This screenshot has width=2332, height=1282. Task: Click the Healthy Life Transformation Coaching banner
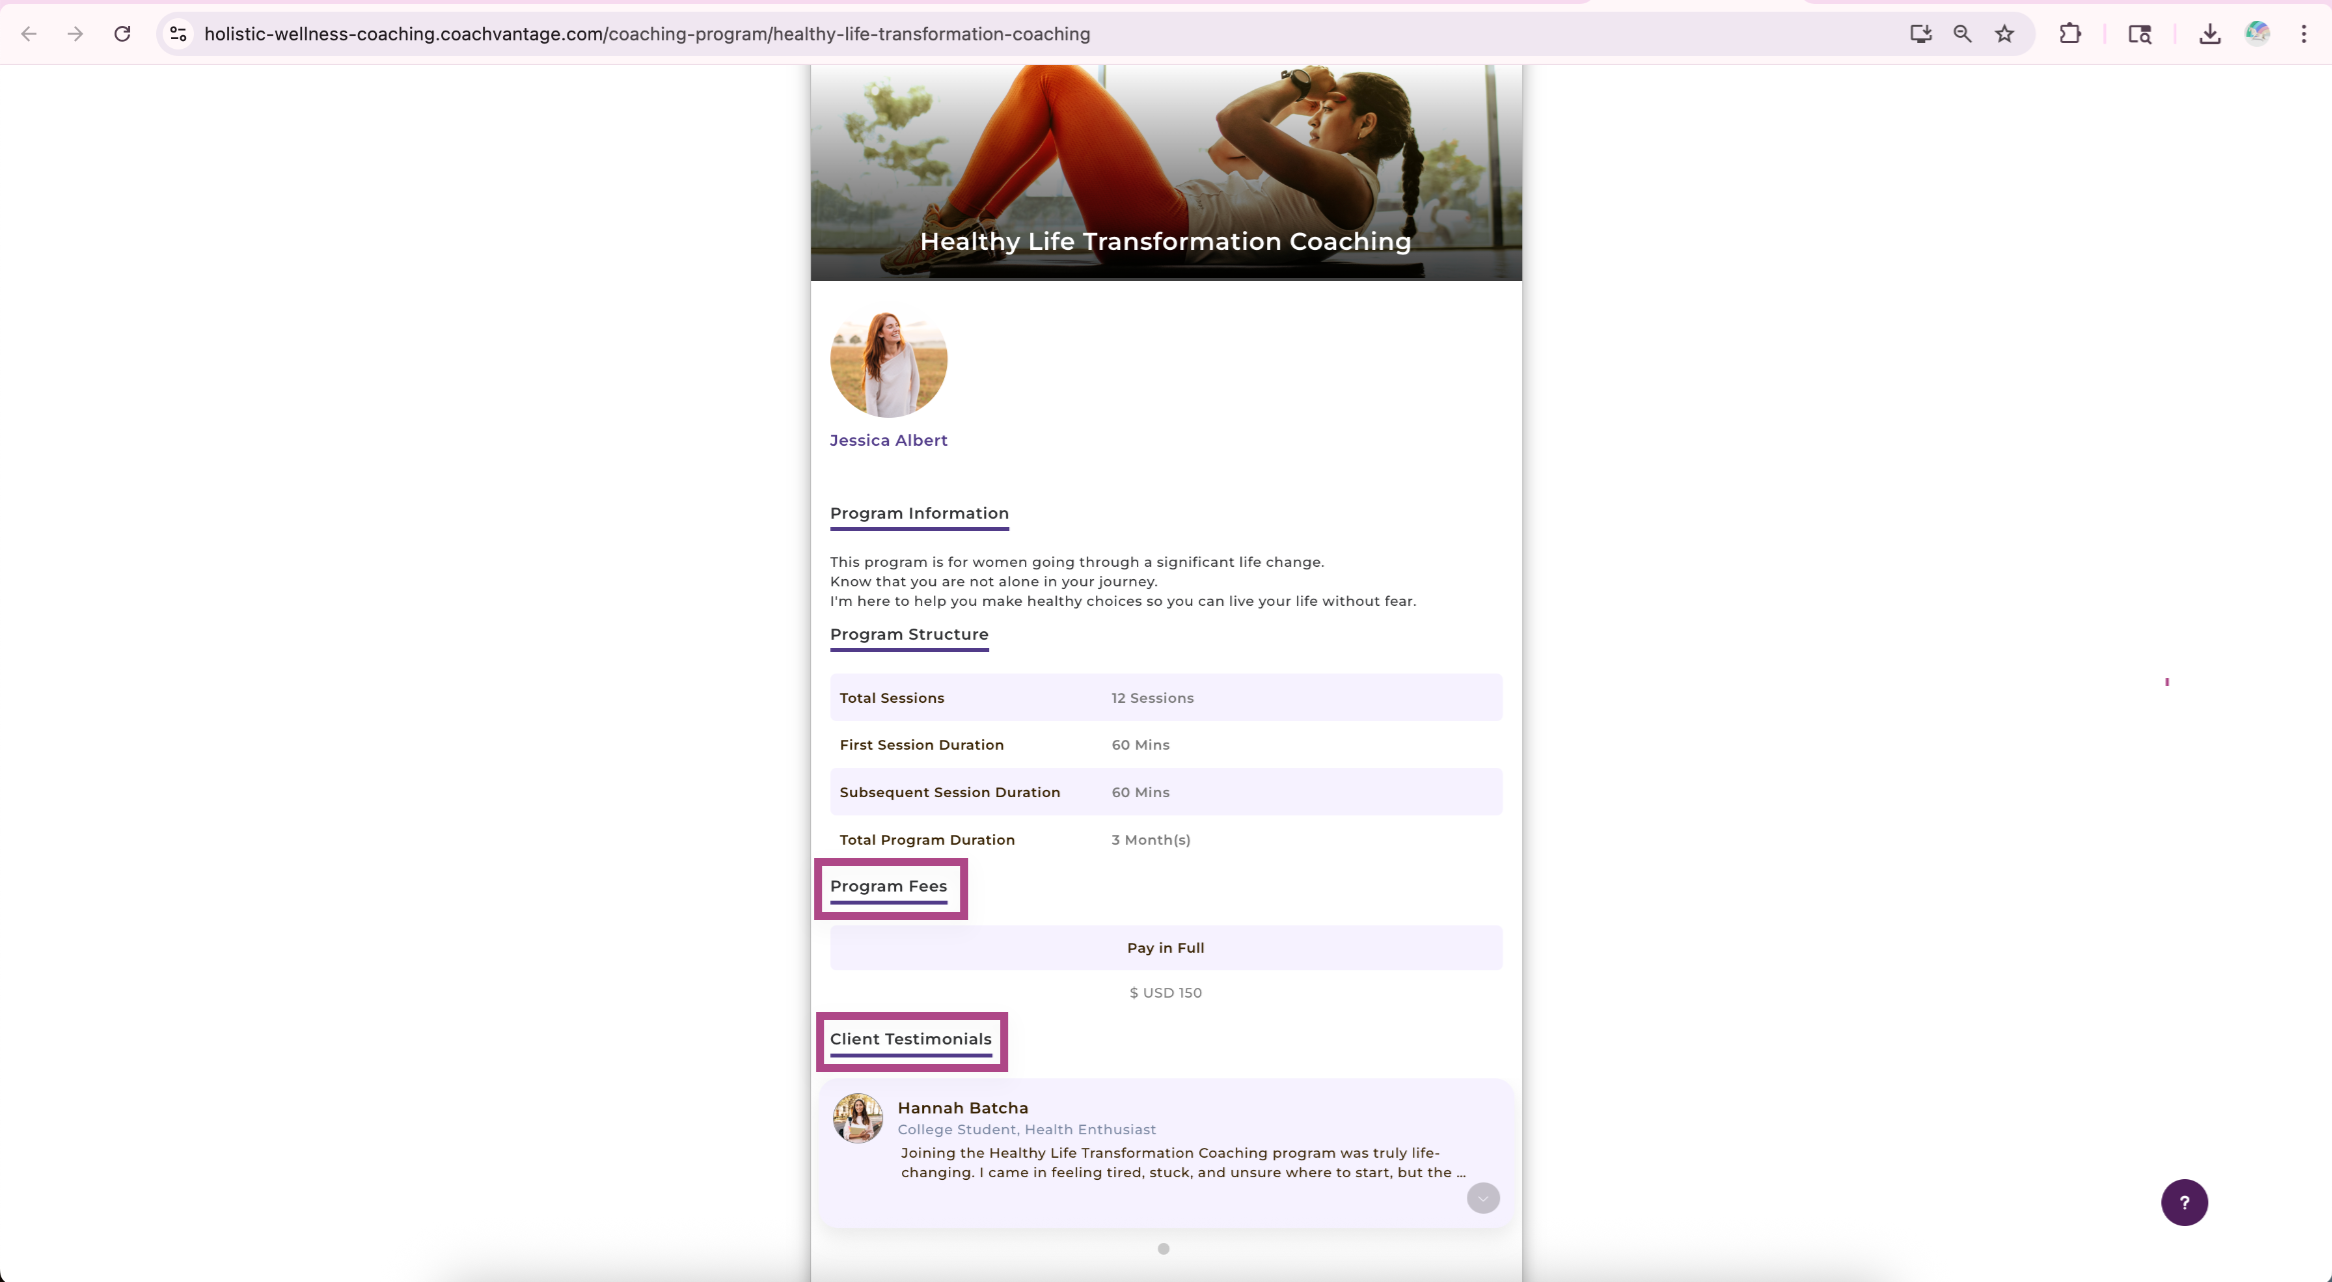click(x=1166, y=172)
